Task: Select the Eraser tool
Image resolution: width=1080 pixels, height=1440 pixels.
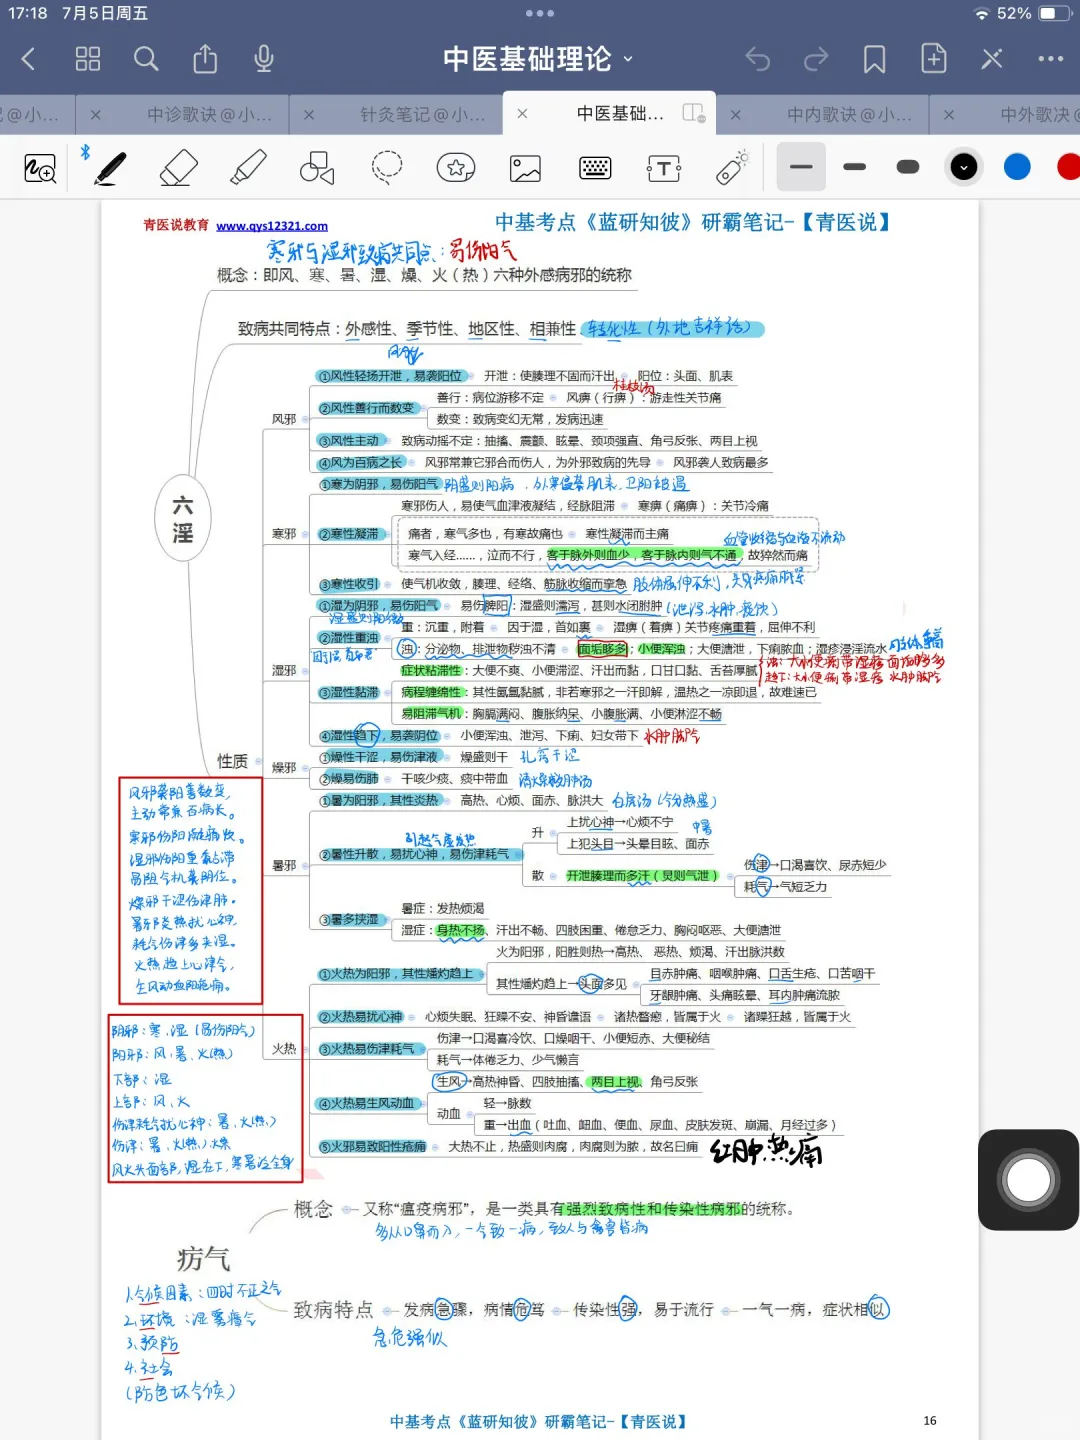Action: tap(179, 168)
